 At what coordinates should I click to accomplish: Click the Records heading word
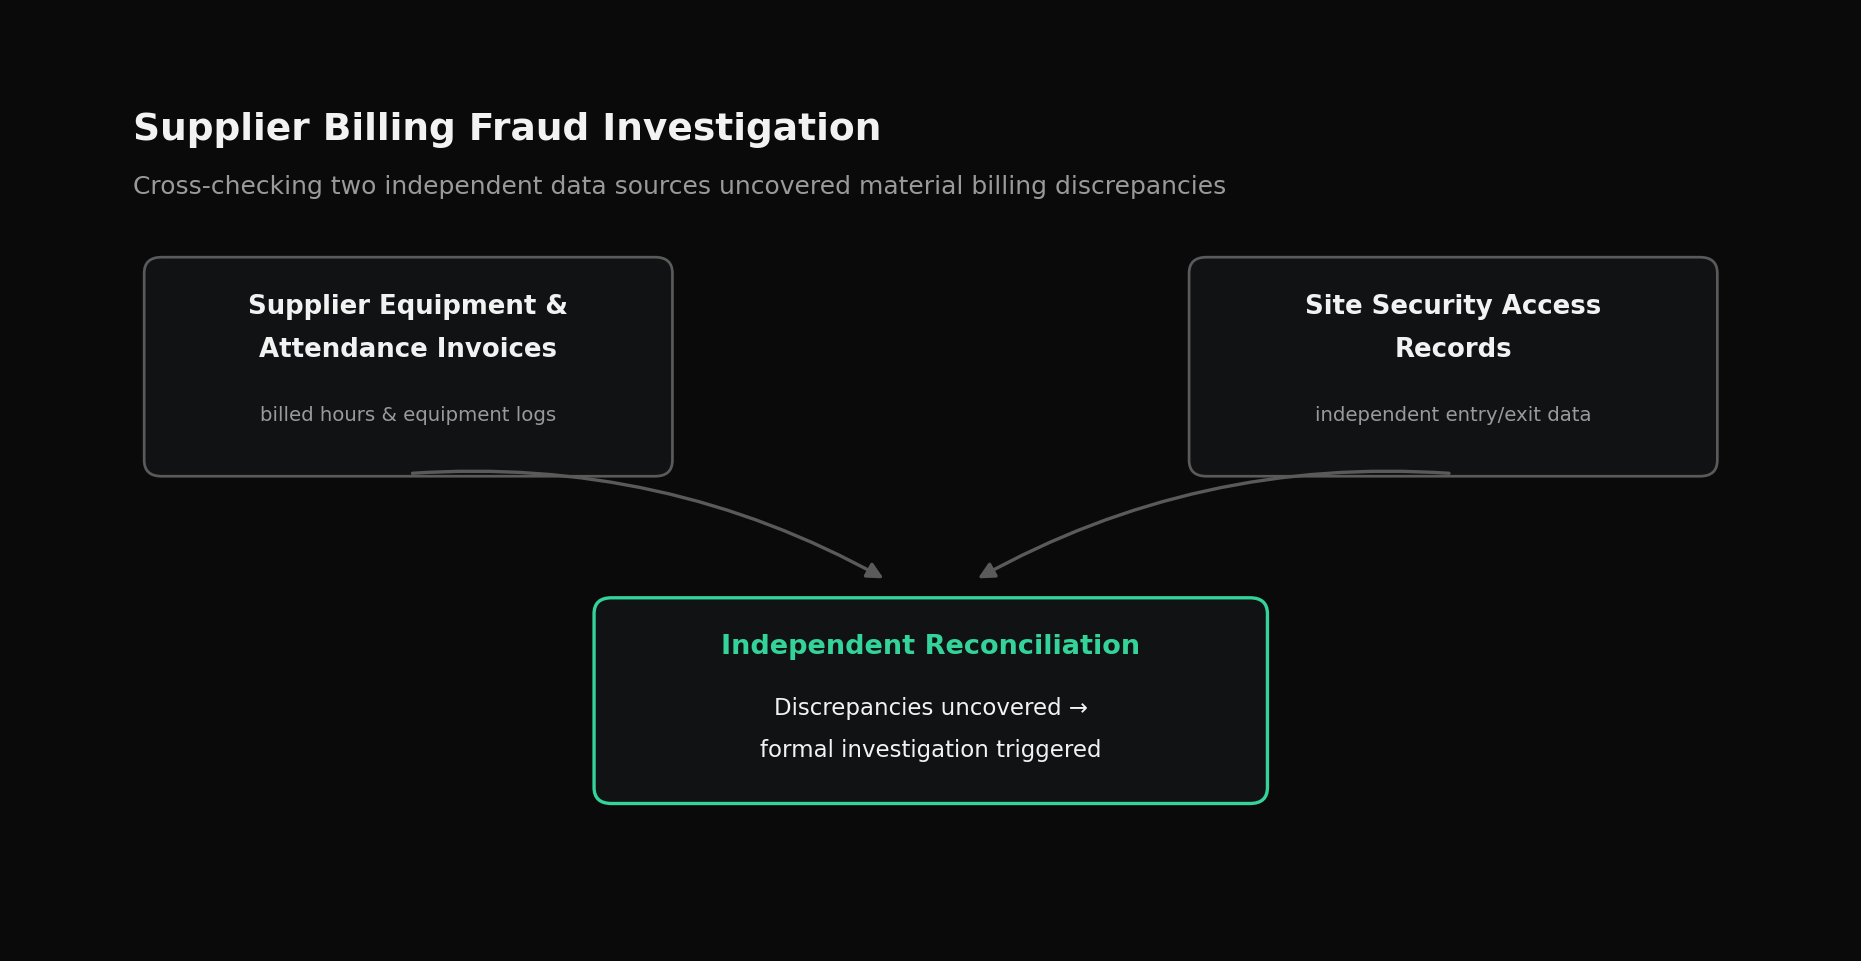pos(1453,349)
